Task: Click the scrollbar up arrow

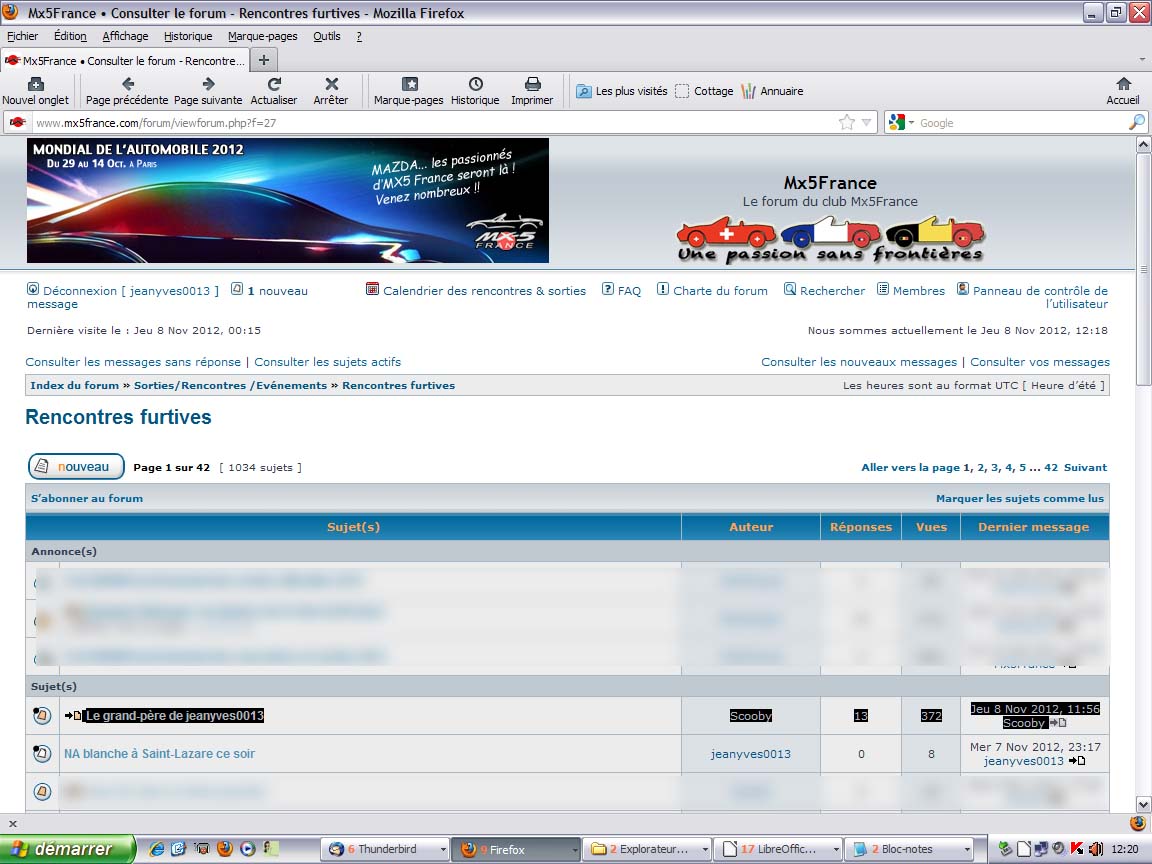Action: (x=1143, y=145)
